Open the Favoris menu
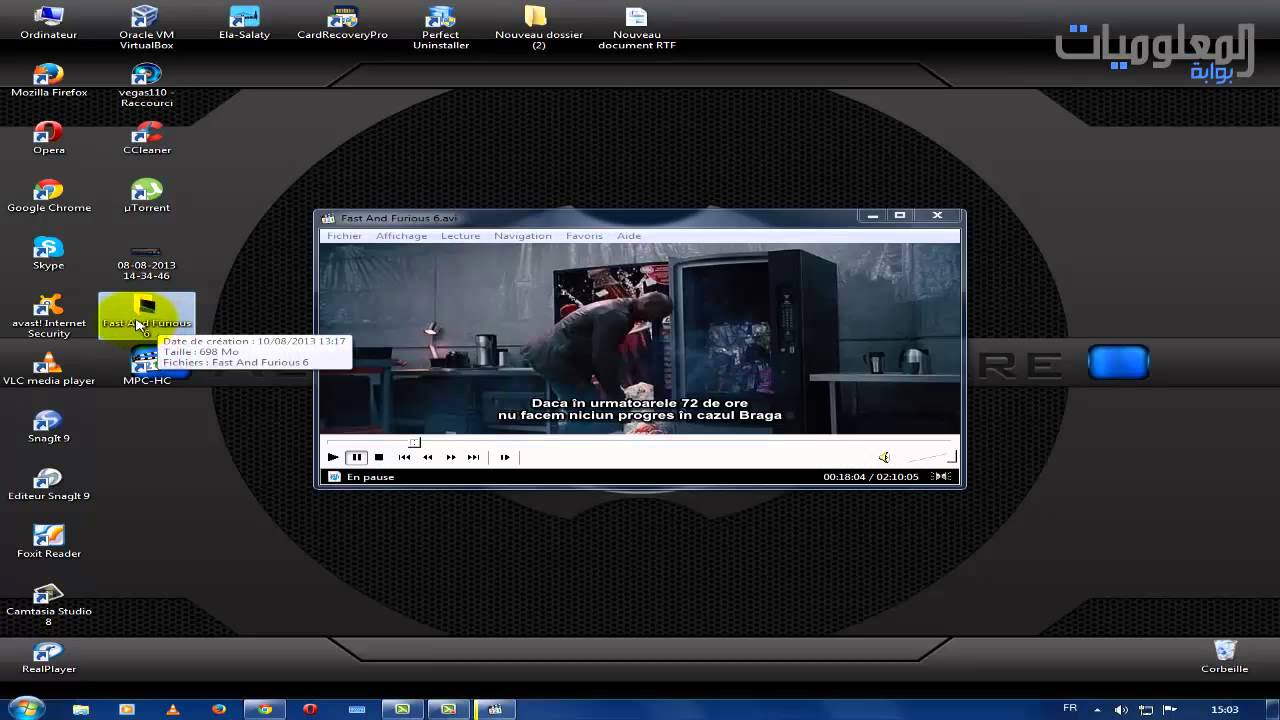Image resolution: width=1280 pixels, height=720 pixels. tap(584, 236)
